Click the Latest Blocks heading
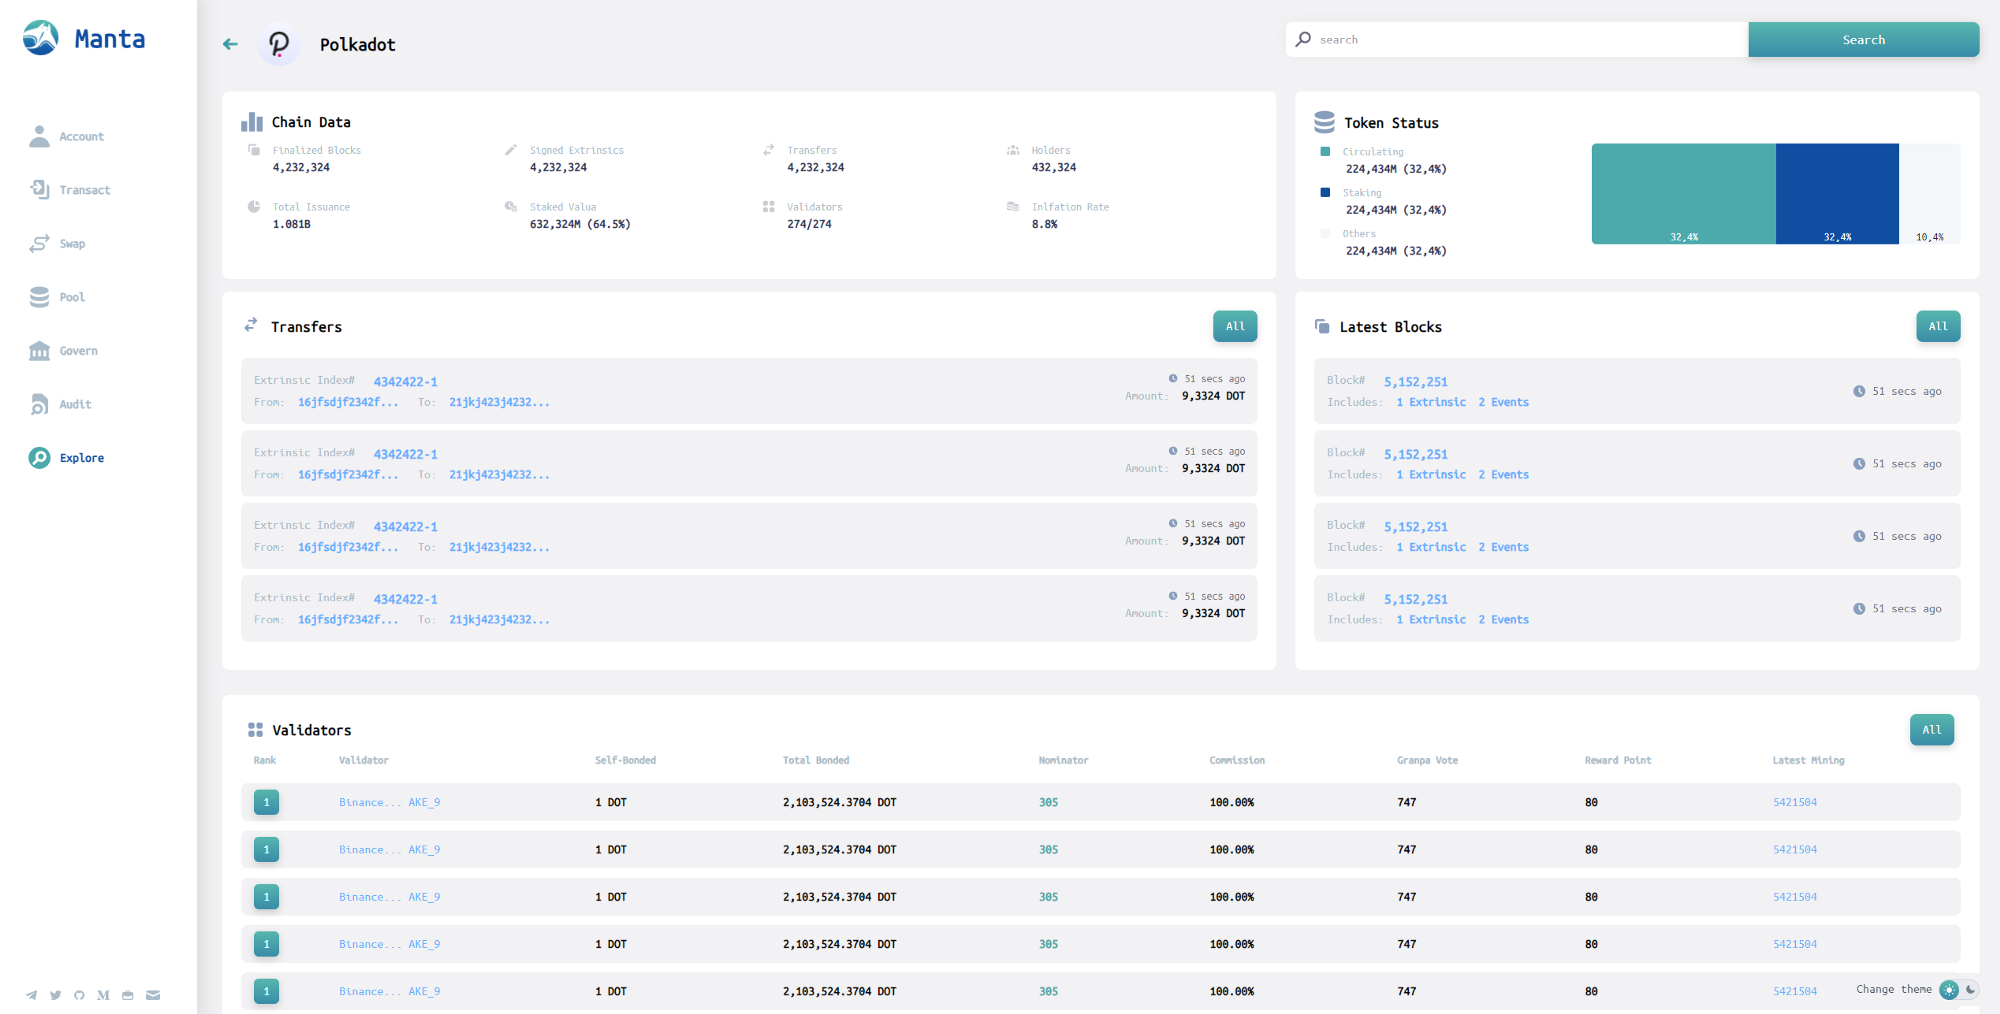This screenshot has height=1014, width=2000. click(1391, 327)
